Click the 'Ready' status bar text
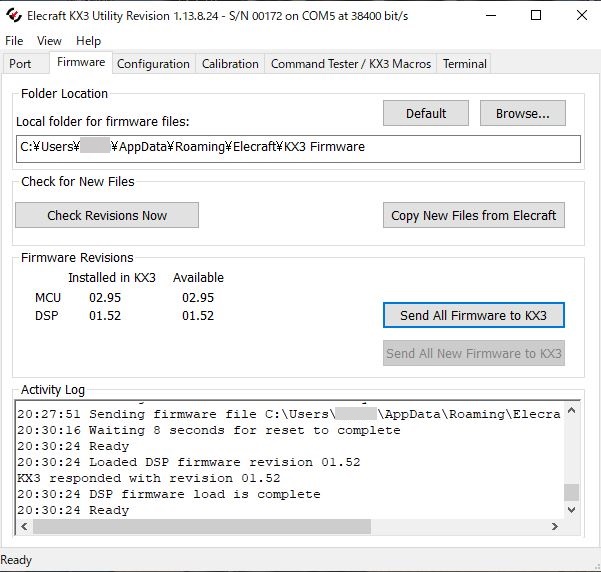The height and width of the screenshot is (572, 601). click(x=16, y=560)
